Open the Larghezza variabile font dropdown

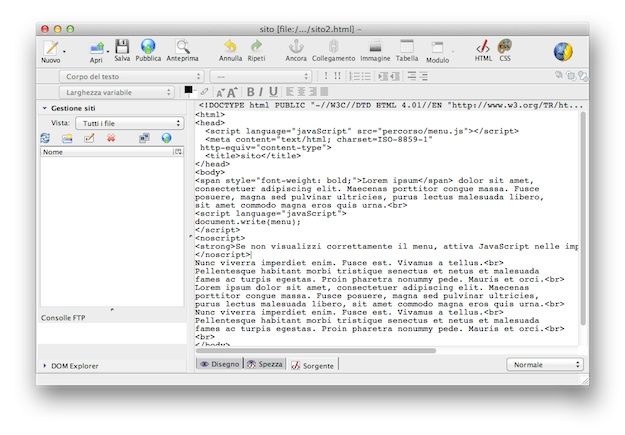tap(117, 92)
